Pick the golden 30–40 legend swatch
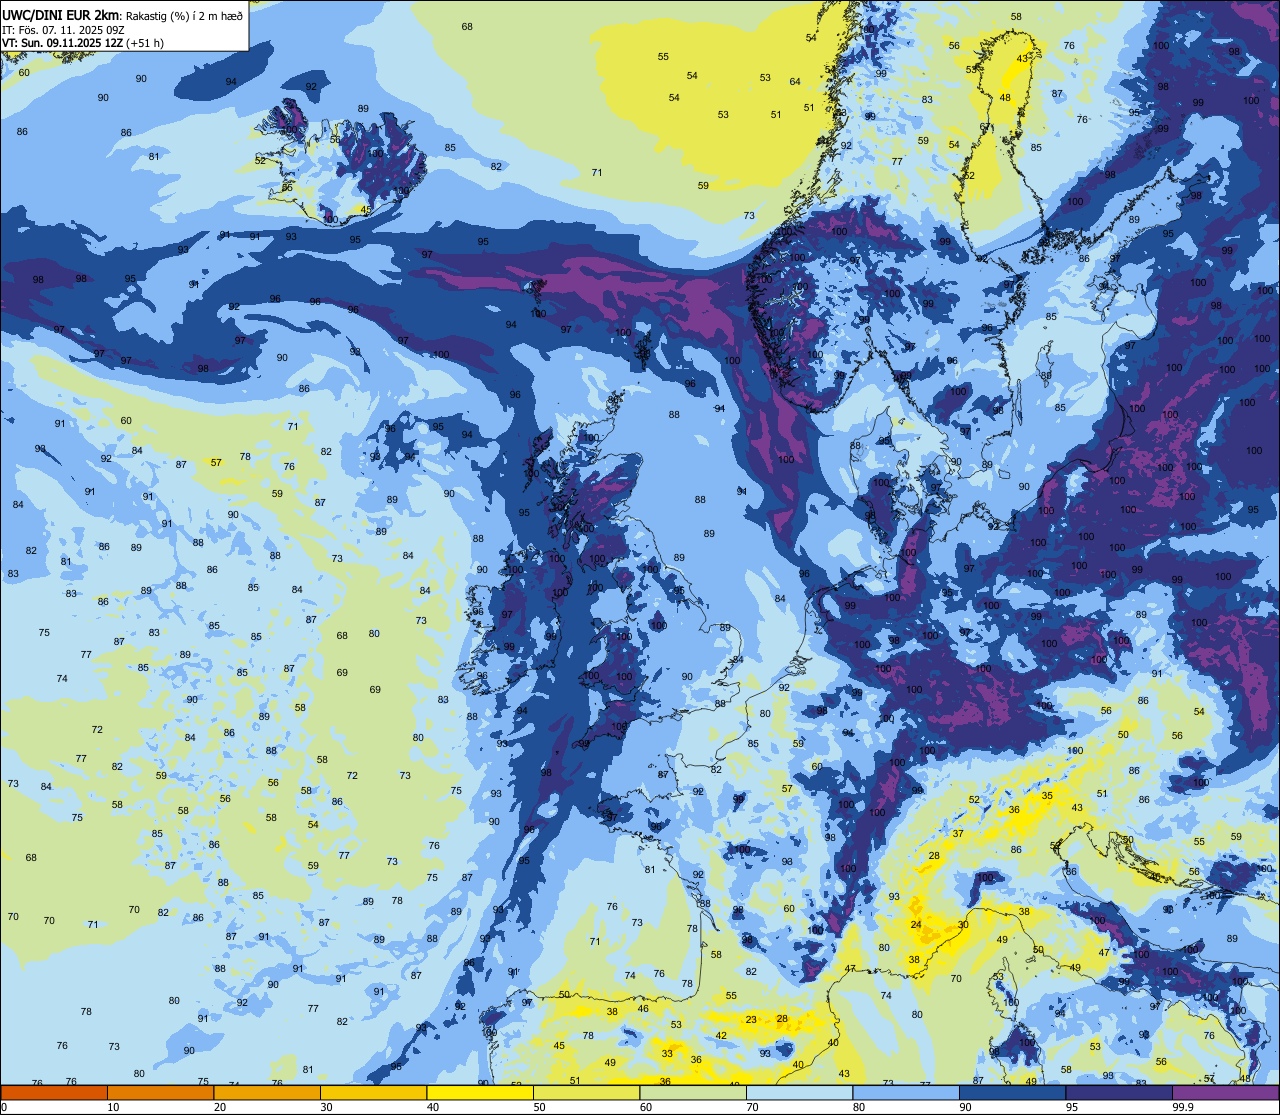Screen dimensions: 1280x1115 (x=373, y=1092)
